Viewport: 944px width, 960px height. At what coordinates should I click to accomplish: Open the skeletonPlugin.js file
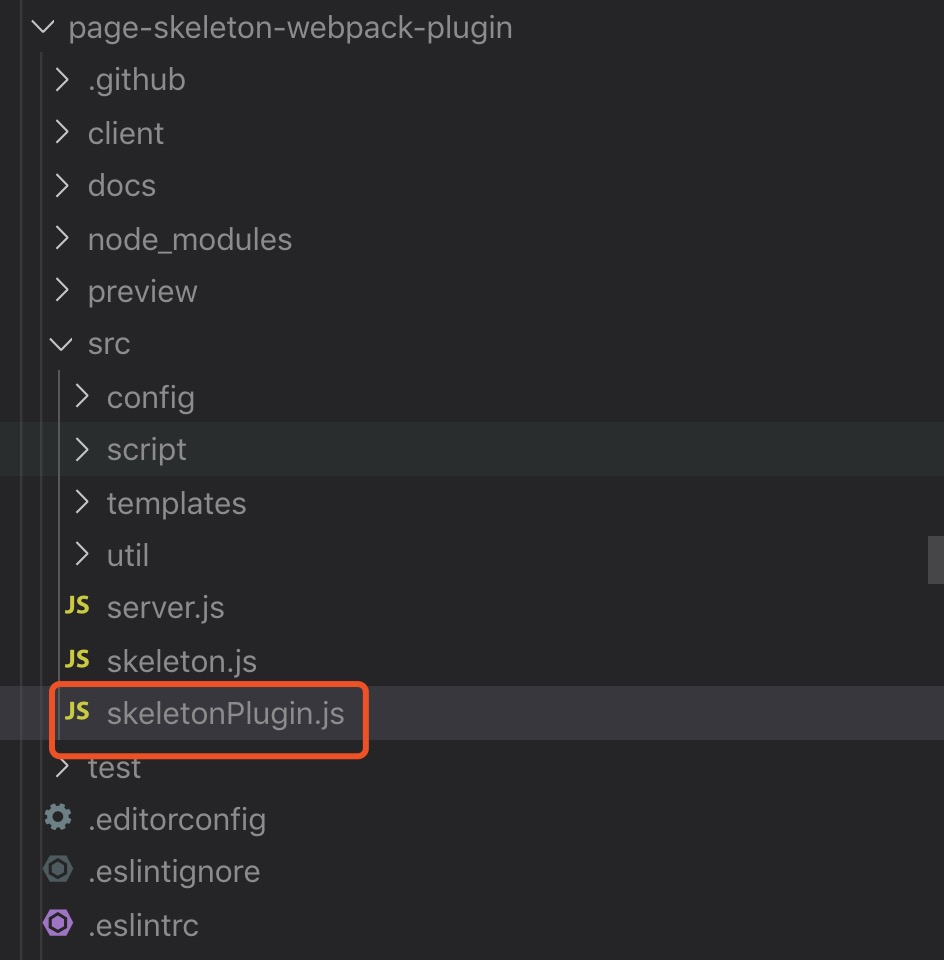point(225,713)
